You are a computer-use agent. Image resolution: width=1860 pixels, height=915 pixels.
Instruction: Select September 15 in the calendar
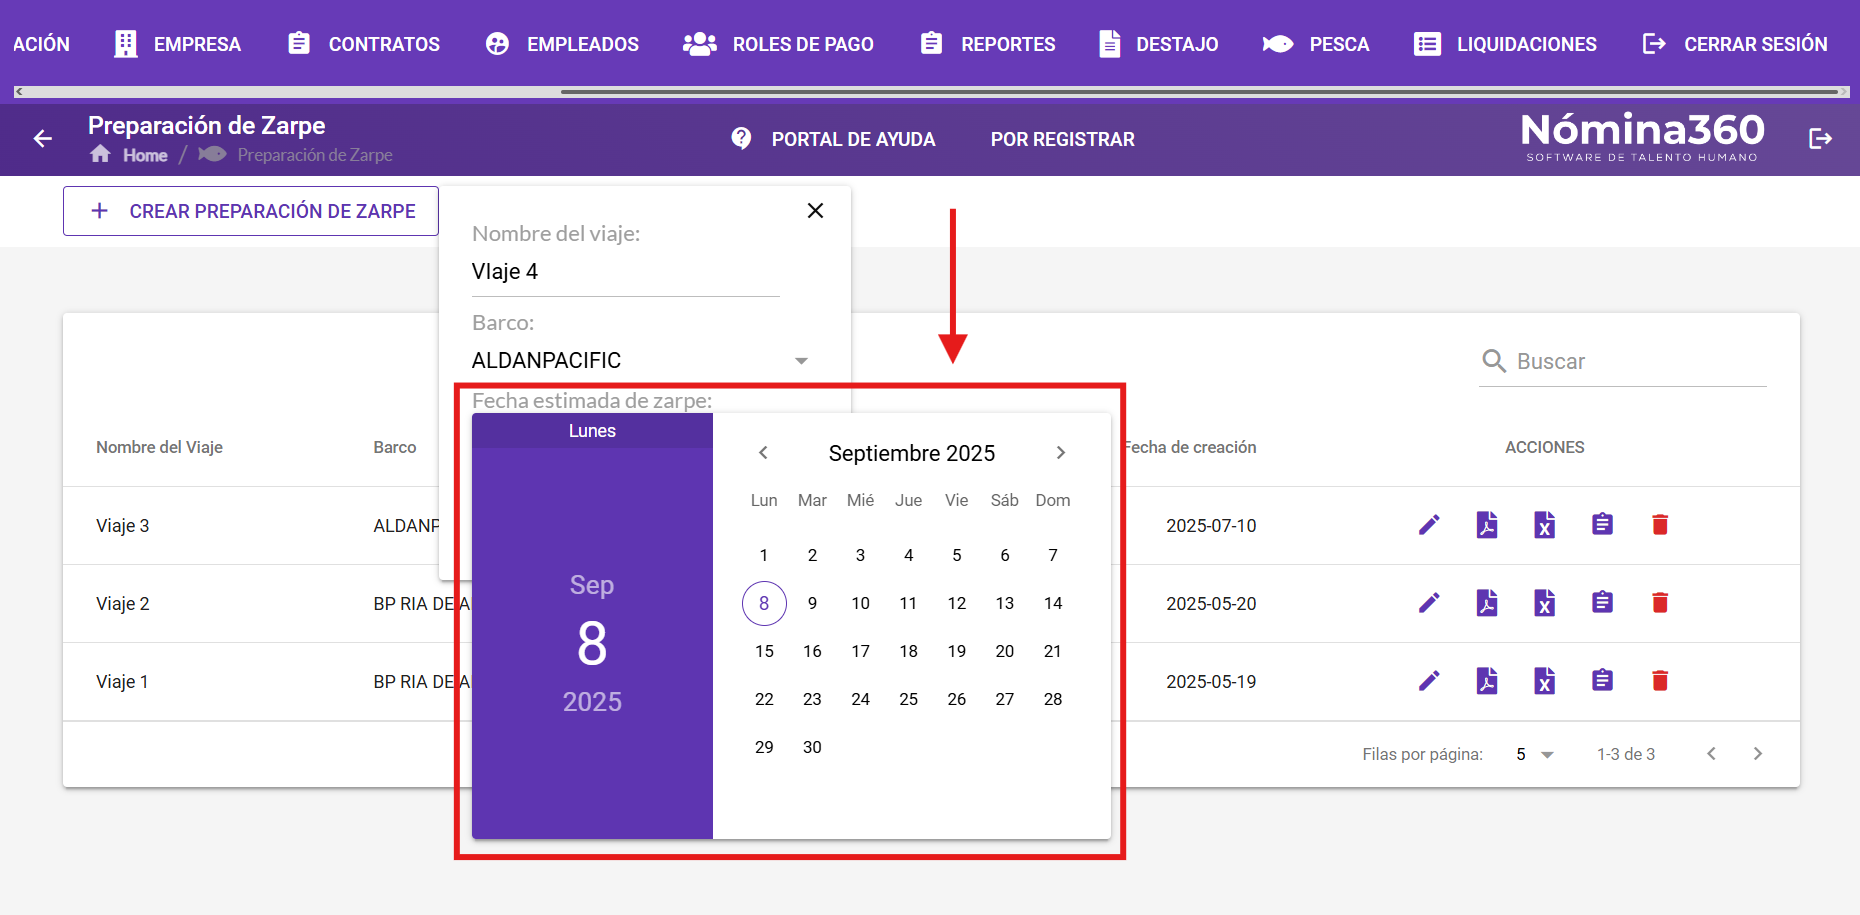[x=764, y=651]
